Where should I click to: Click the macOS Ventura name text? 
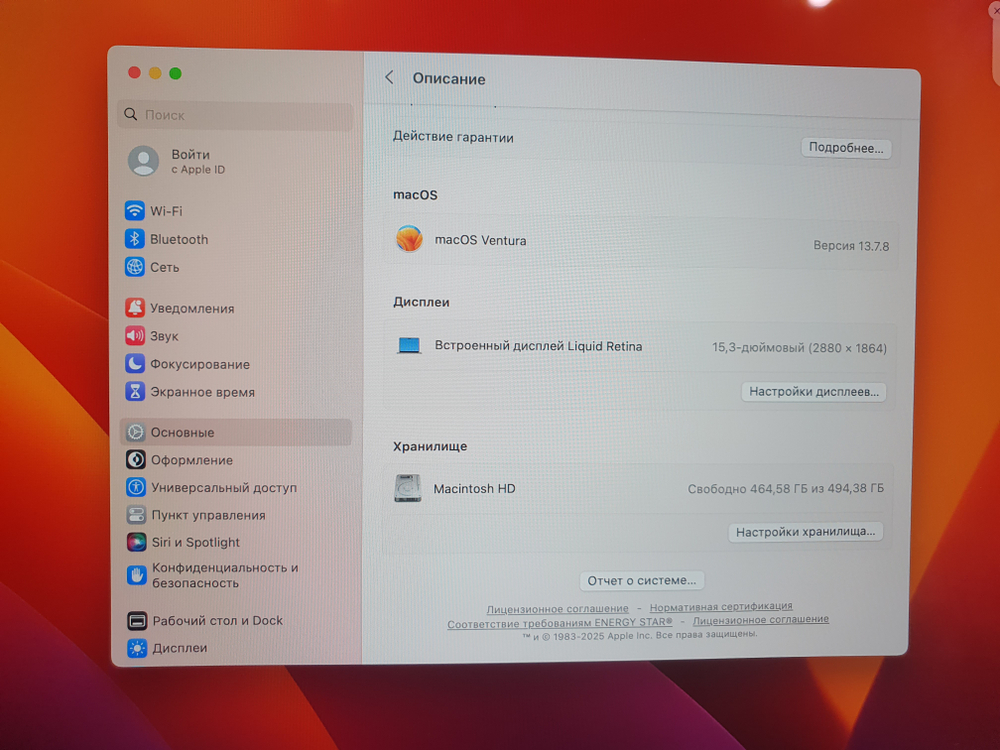(x=480, y=240)
